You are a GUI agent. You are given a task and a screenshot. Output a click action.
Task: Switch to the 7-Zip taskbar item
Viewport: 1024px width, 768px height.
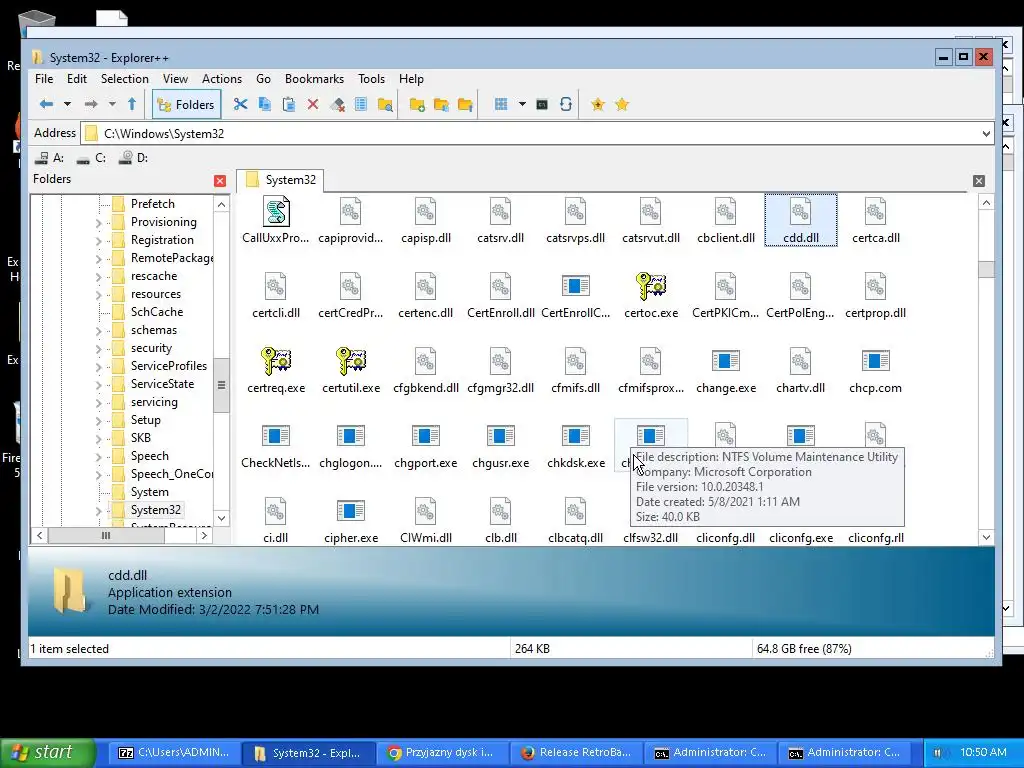pos(174,752)
